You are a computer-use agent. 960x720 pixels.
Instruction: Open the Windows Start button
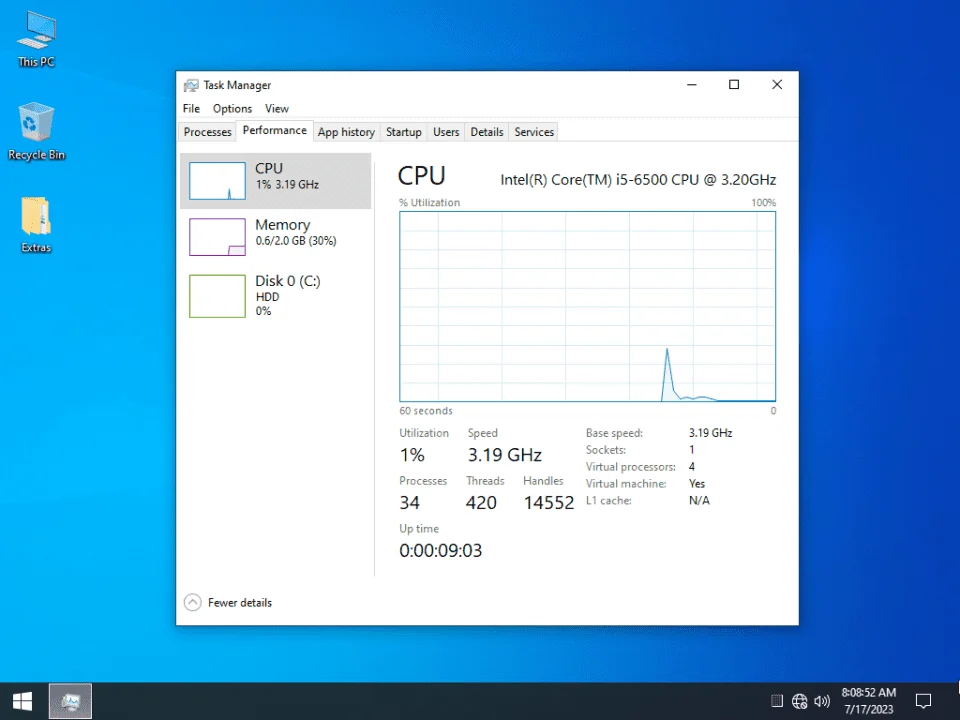point(23,701)
